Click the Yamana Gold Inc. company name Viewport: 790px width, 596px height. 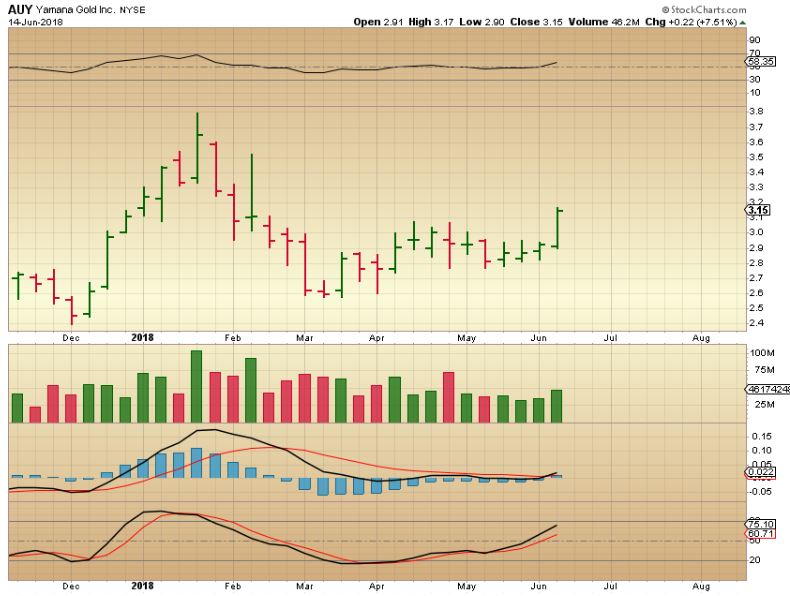click(75, 10)
